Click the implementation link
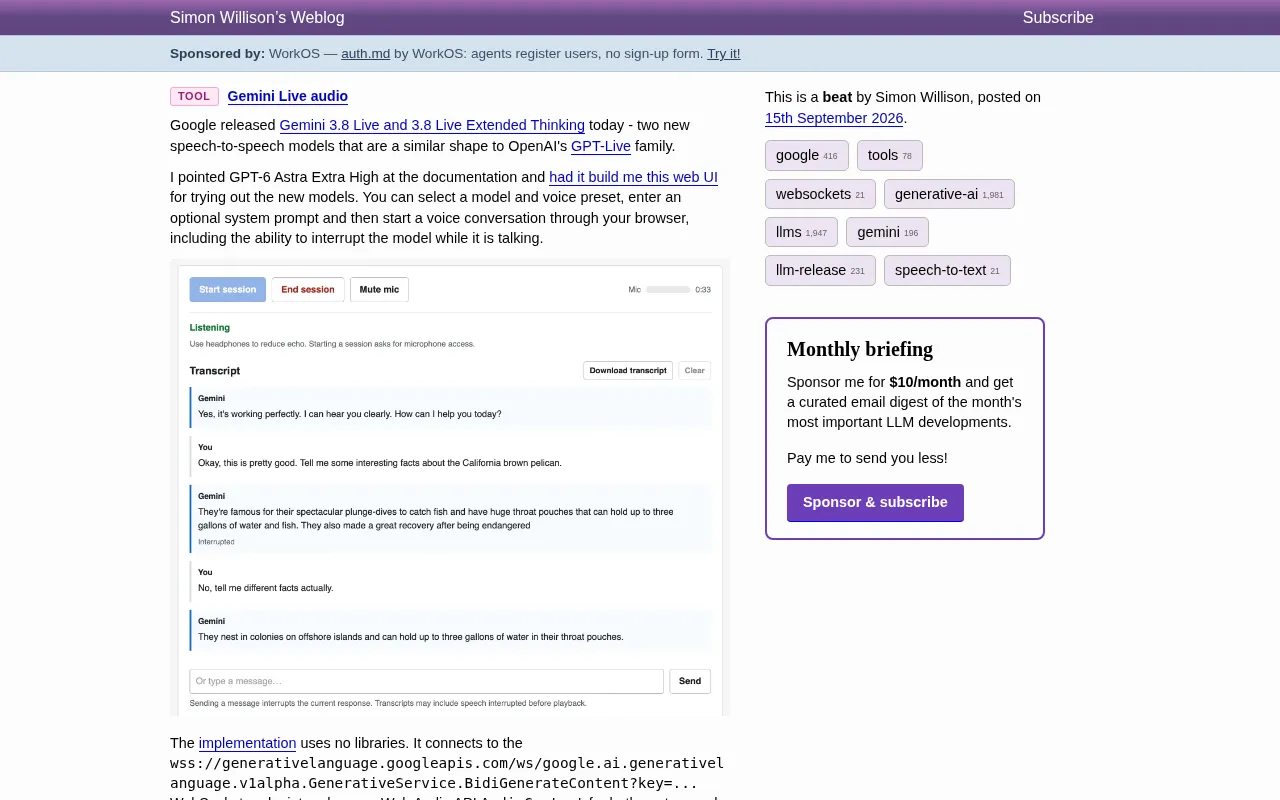Image resolution: width=1280 pixels, height=800 pixels. [x=247, y=743]
